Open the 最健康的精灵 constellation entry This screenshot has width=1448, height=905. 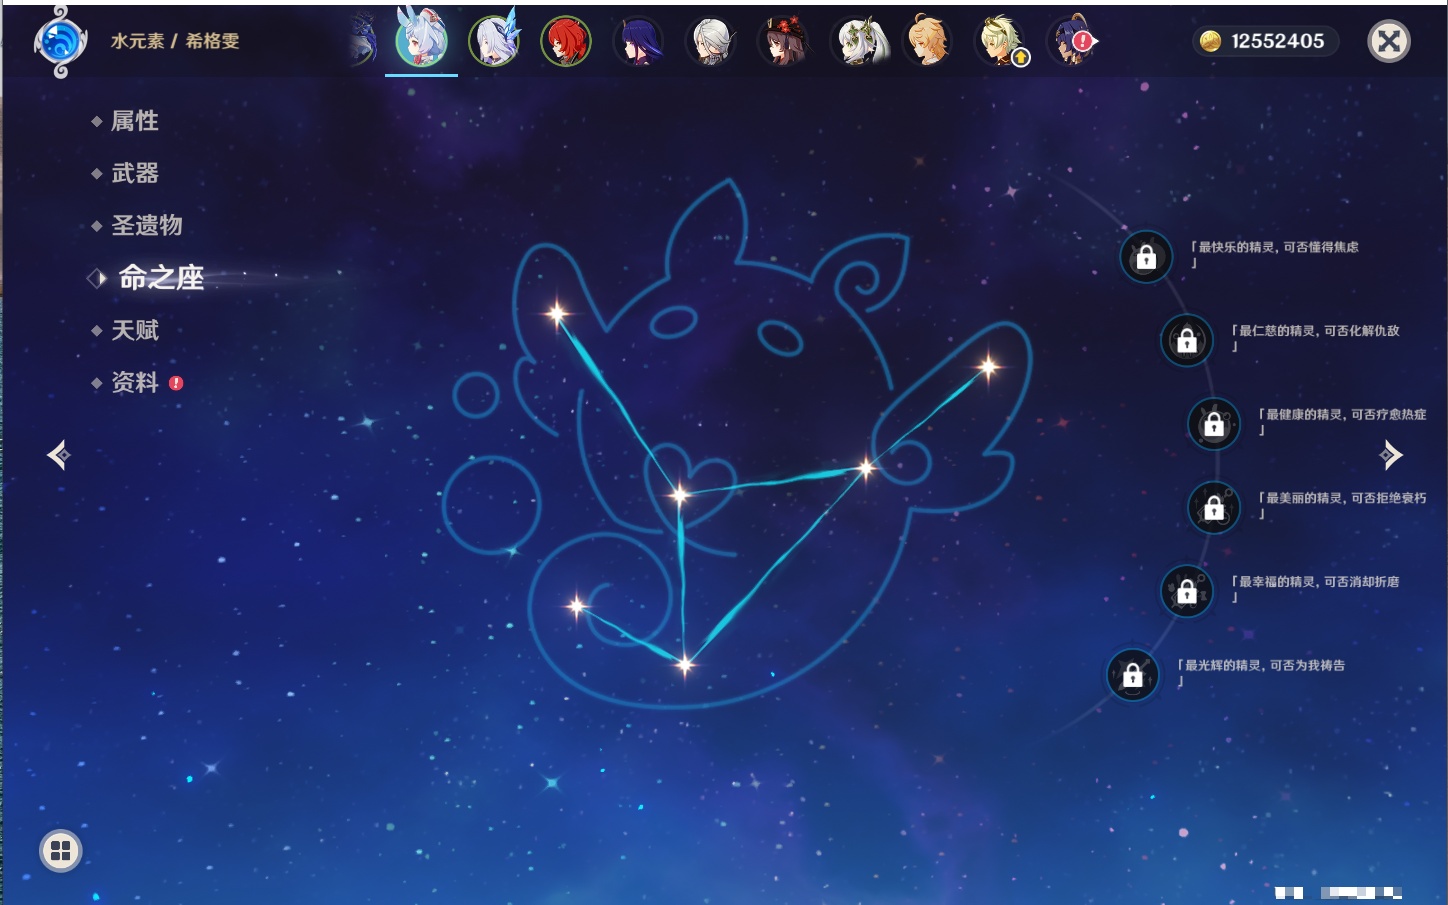click(1345, 415)
